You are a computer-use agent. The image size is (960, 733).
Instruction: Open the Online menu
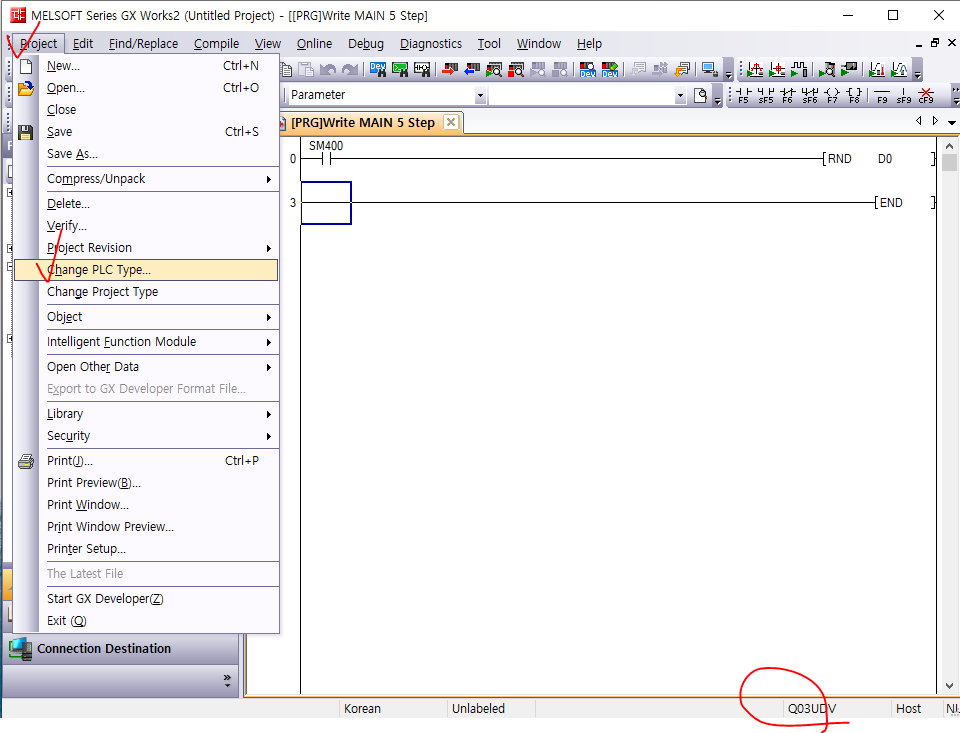[314, 43]
